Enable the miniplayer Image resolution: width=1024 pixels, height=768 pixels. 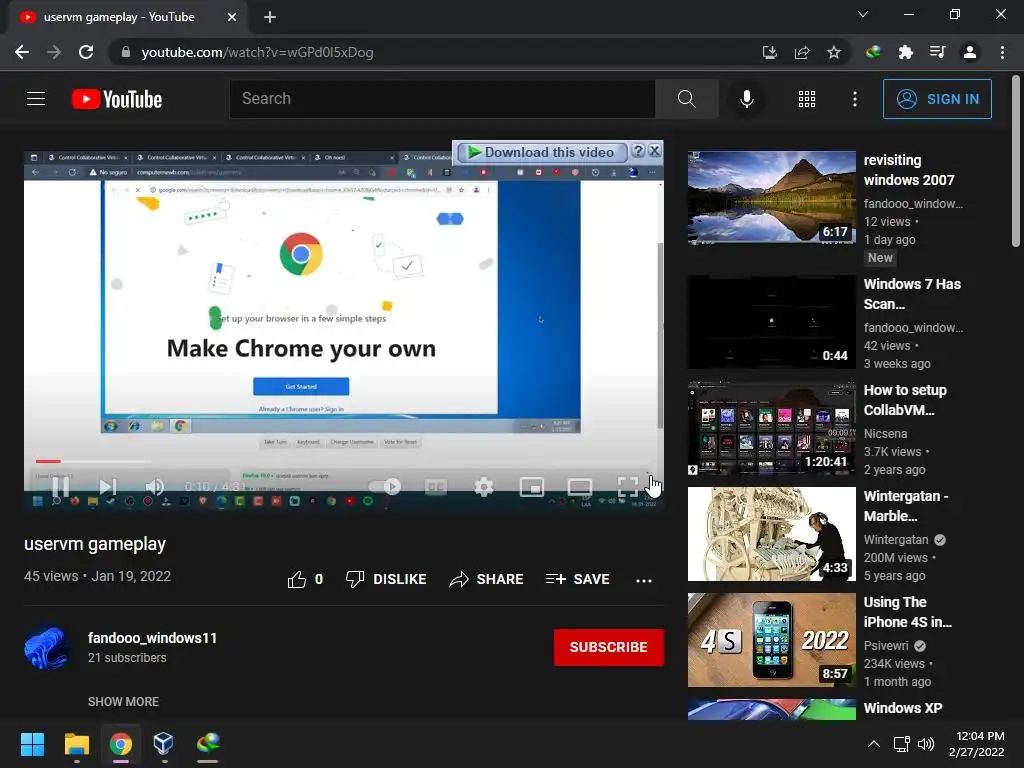[x=532, y=487]
